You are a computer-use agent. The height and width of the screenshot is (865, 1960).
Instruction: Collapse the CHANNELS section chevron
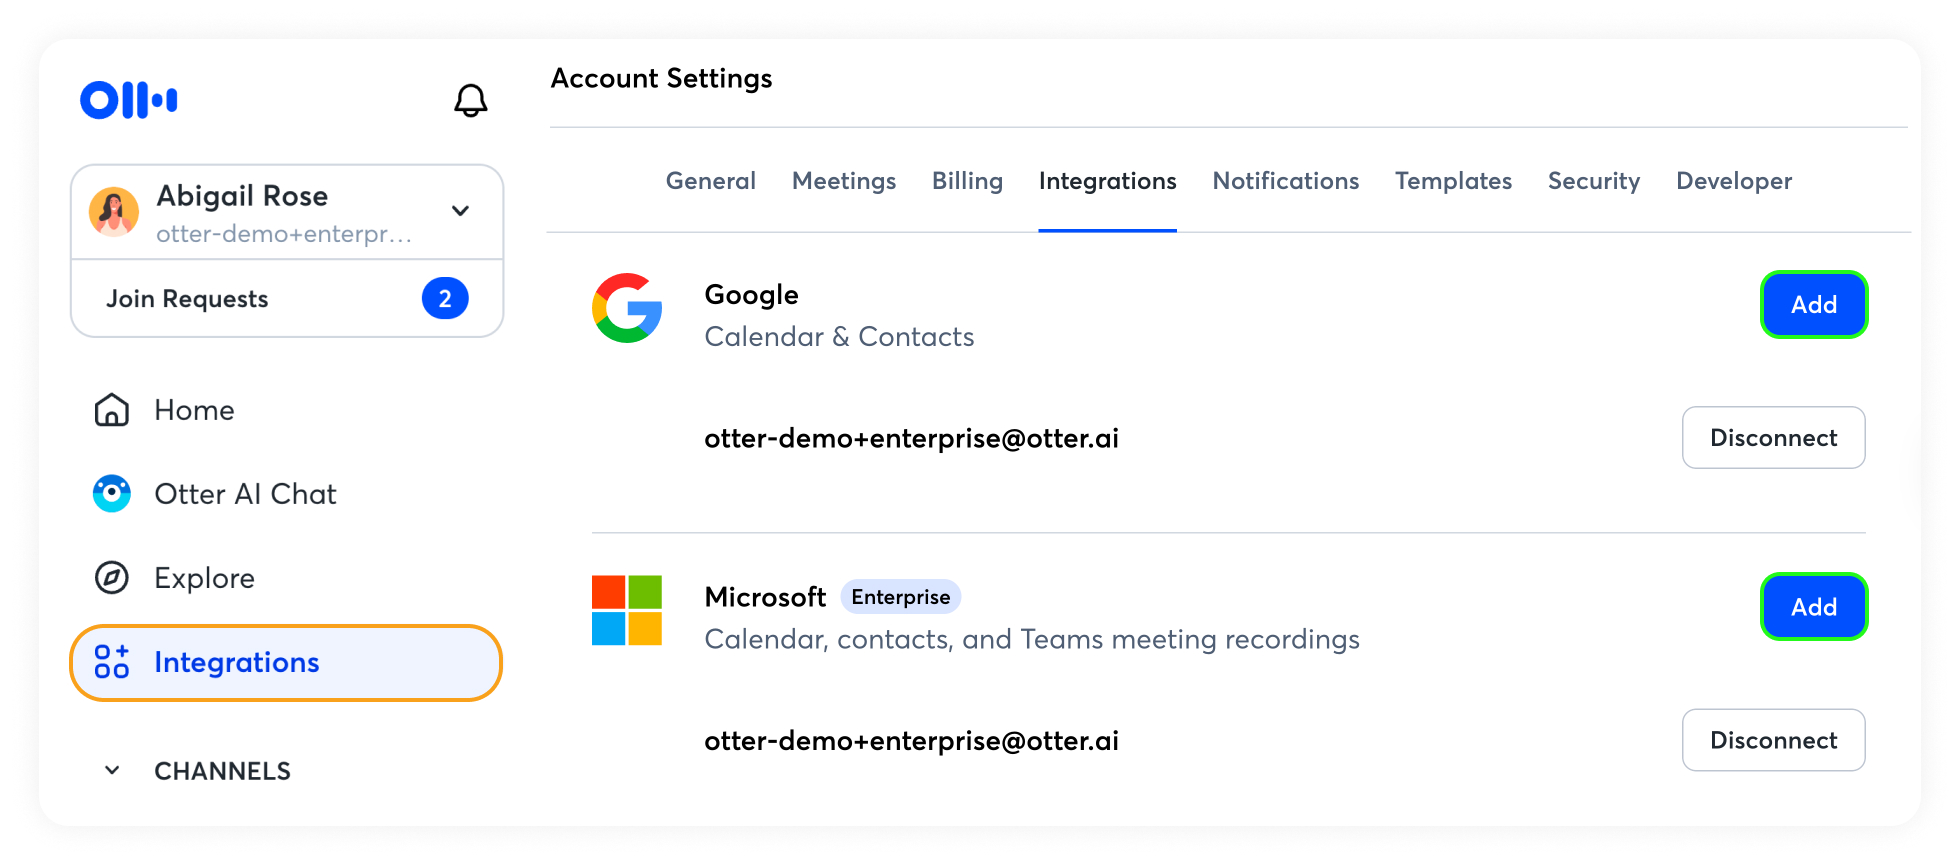point(112,770)
